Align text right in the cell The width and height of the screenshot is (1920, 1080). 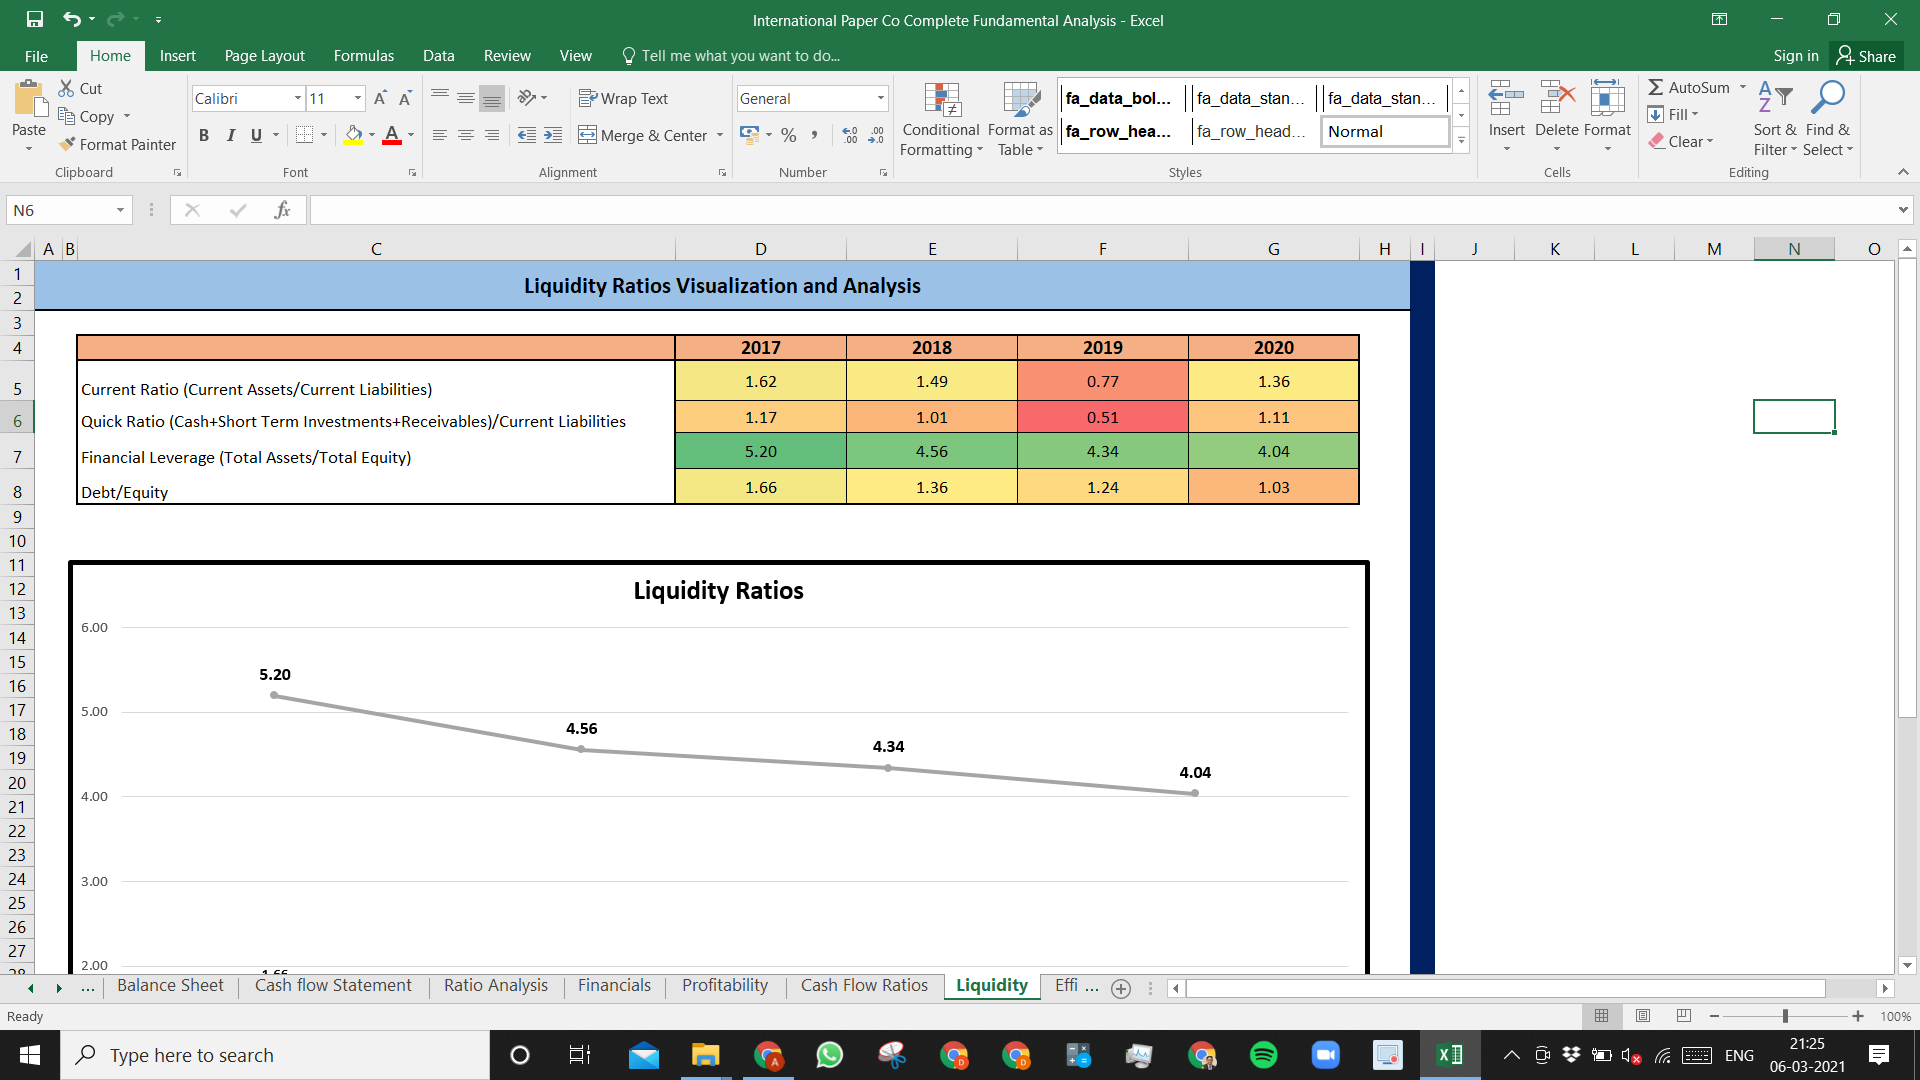[492, 135]
